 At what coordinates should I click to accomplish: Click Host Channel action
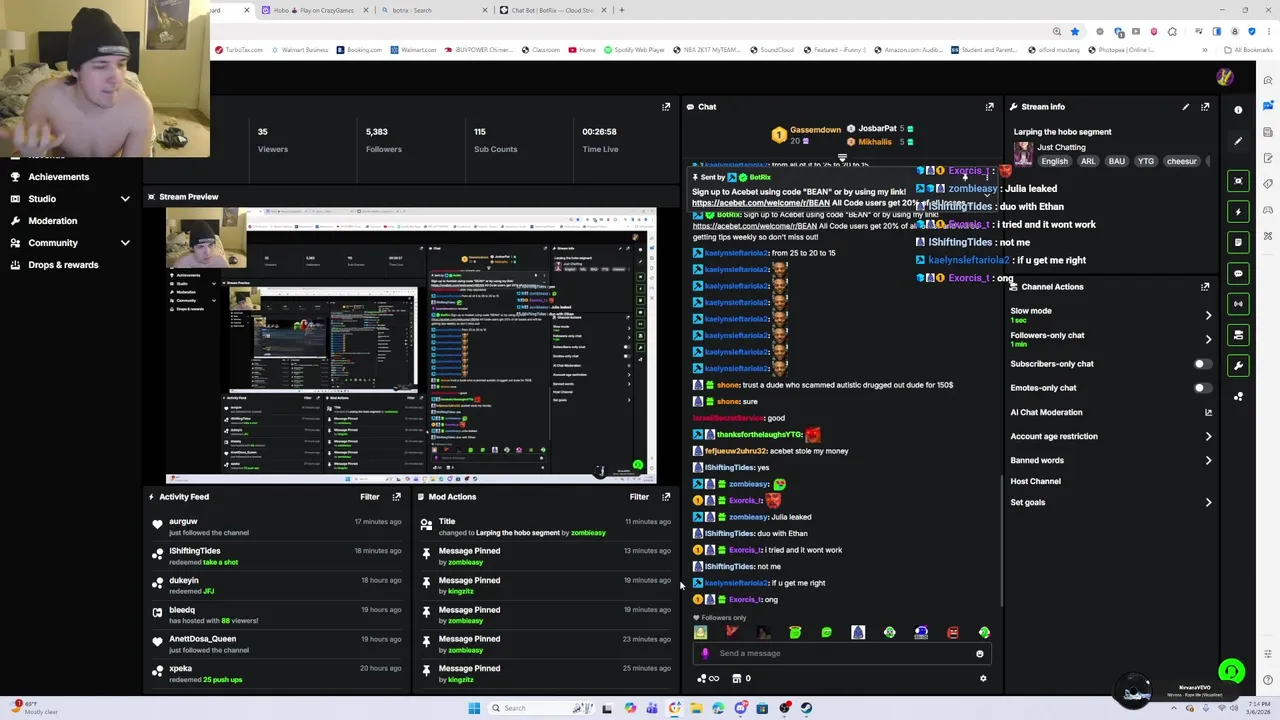point(1035,481)
